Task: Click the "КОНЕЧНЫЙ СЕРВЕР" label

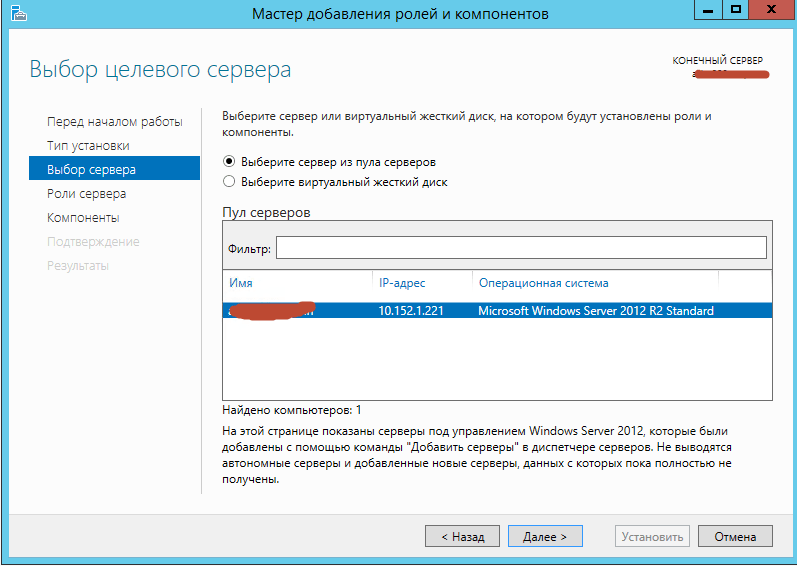Action: 717,60
